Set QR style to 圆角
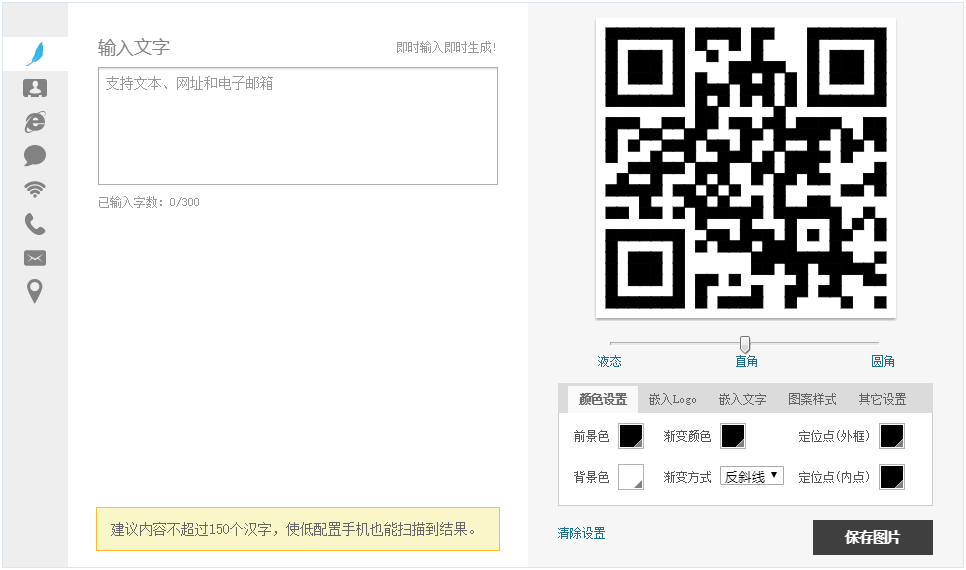 [x=882, y=362]
